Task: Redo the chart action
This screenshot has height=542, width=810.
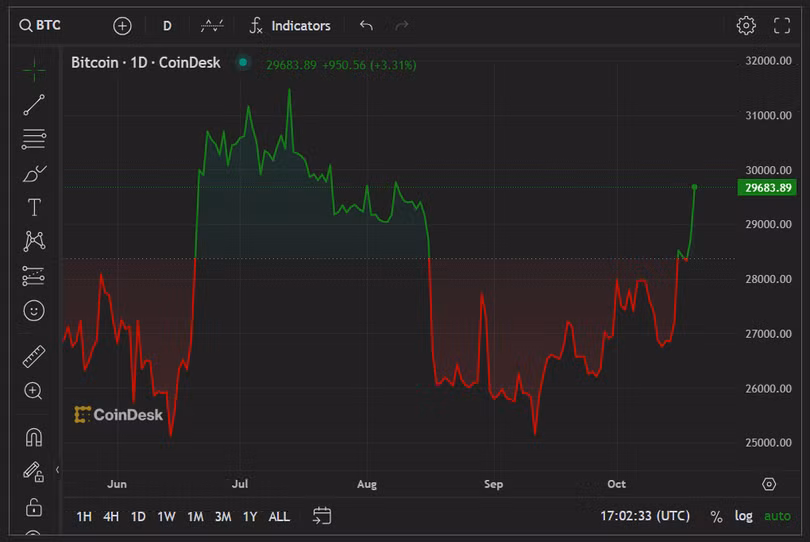Action: pos(401,25)
